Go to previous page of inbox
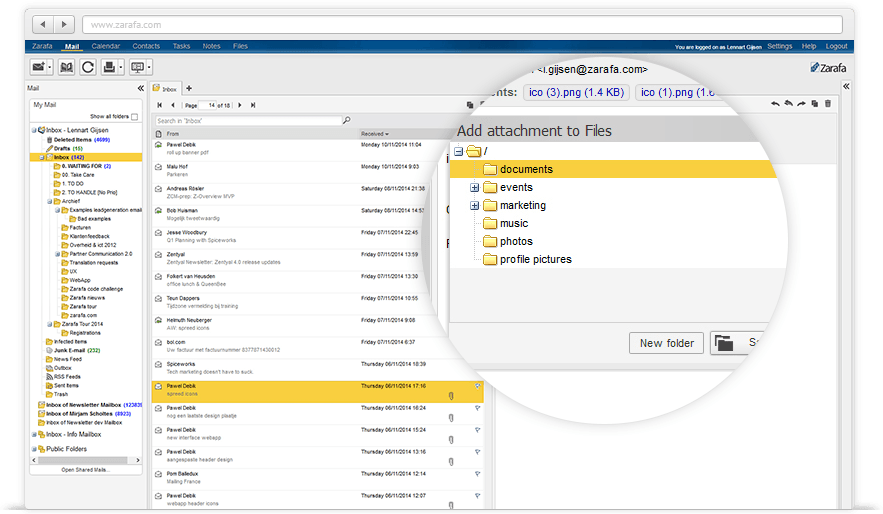The height and width of the screenshot is (514, 883). pos(173,105)
